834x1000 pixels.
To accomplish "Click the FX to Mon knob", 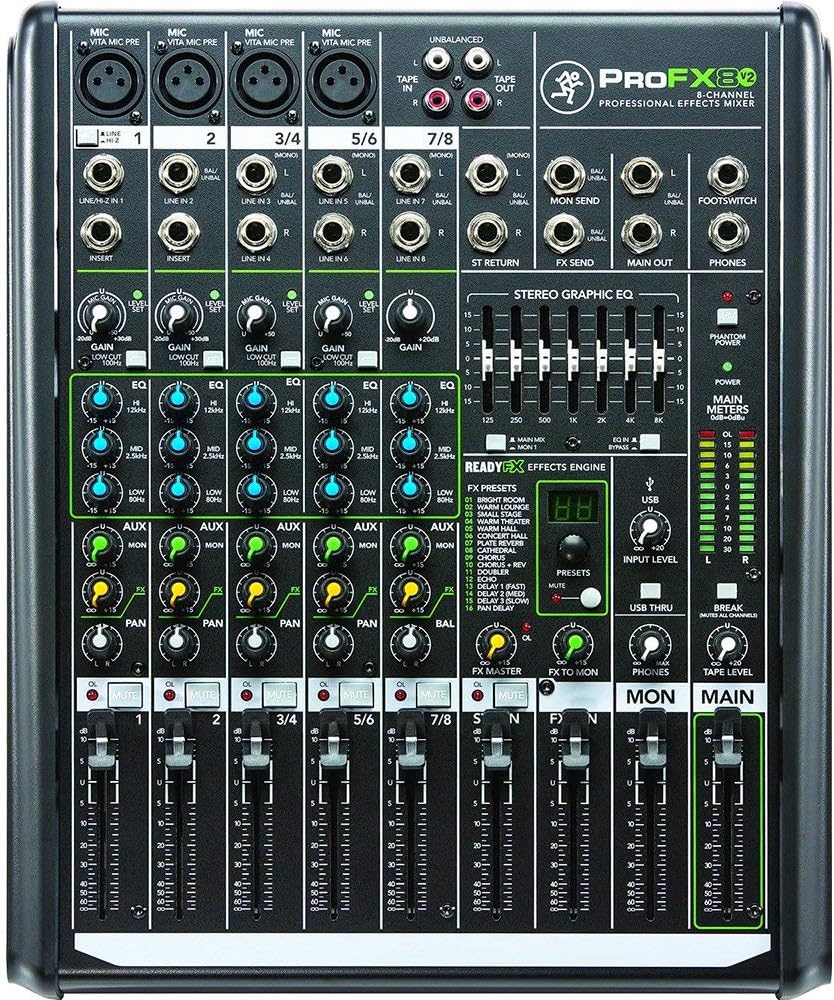I will pyautogui.click(x=573, y=643).
